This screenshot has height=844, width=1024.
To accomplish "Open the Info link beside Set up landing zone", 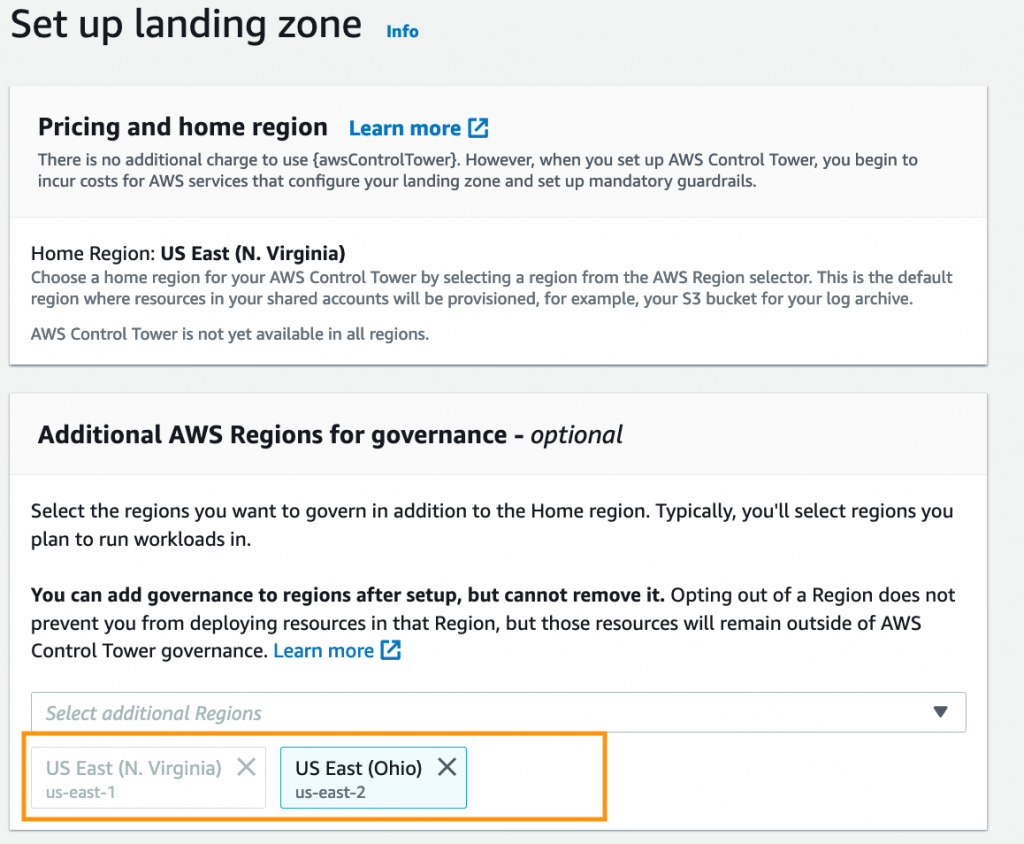I will pos(402,31).
